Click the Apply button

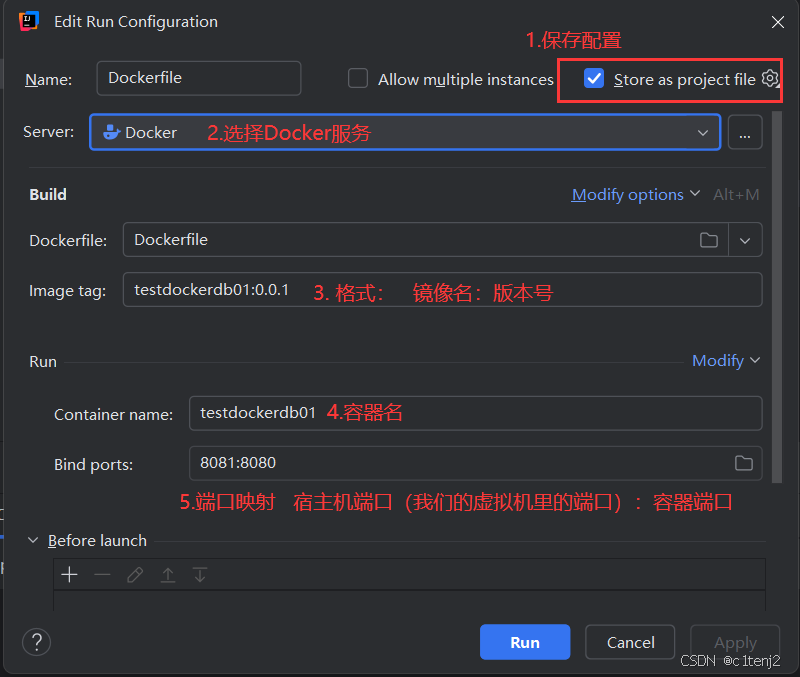click(735, 642)
